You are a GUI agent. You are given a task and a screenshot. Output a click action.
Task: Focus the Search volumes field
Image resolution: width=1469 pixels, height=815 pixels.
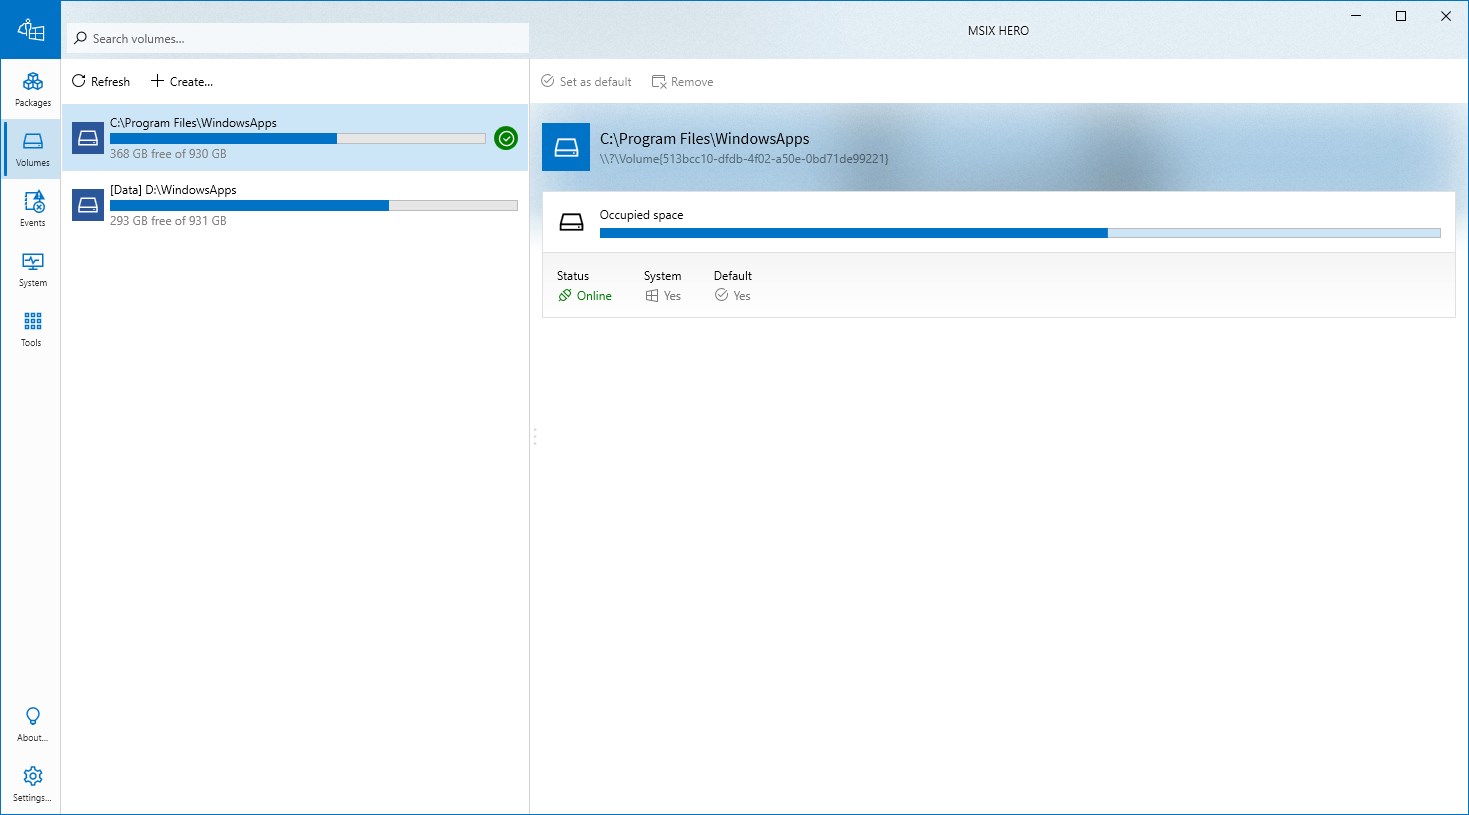[x=298, y=38]
